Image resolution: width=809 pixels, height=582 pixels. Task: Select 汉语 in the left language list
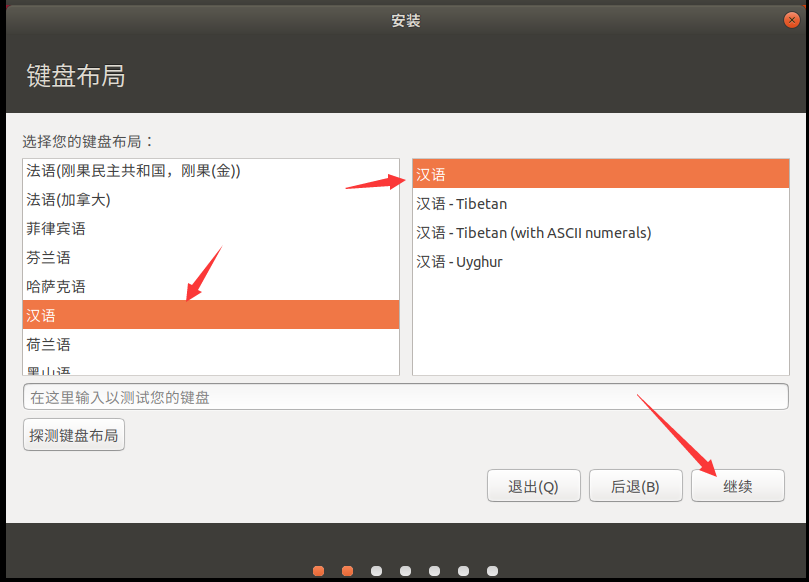click(x=211, y=315)
